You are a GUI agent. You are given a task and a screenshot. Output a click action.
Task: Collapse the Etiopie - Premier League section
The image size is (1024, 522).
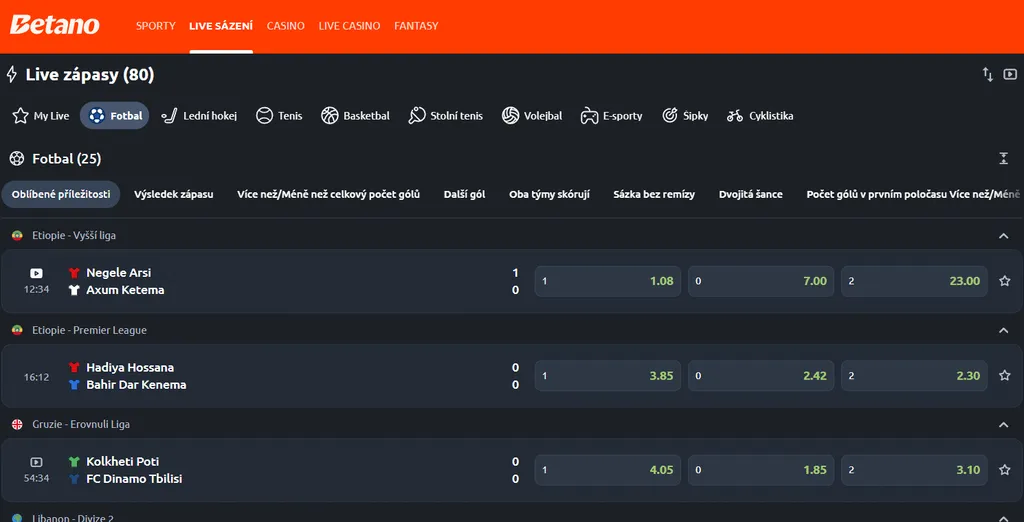coord(1004,331)
